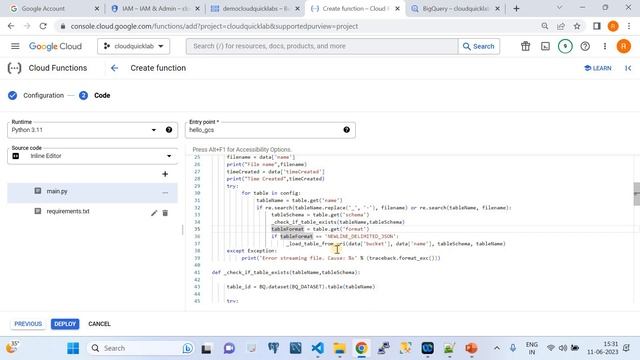This screenshot has width=640, height=360.
Task: Click the def _check_if_table_exists line
Action: click(286, 272)
